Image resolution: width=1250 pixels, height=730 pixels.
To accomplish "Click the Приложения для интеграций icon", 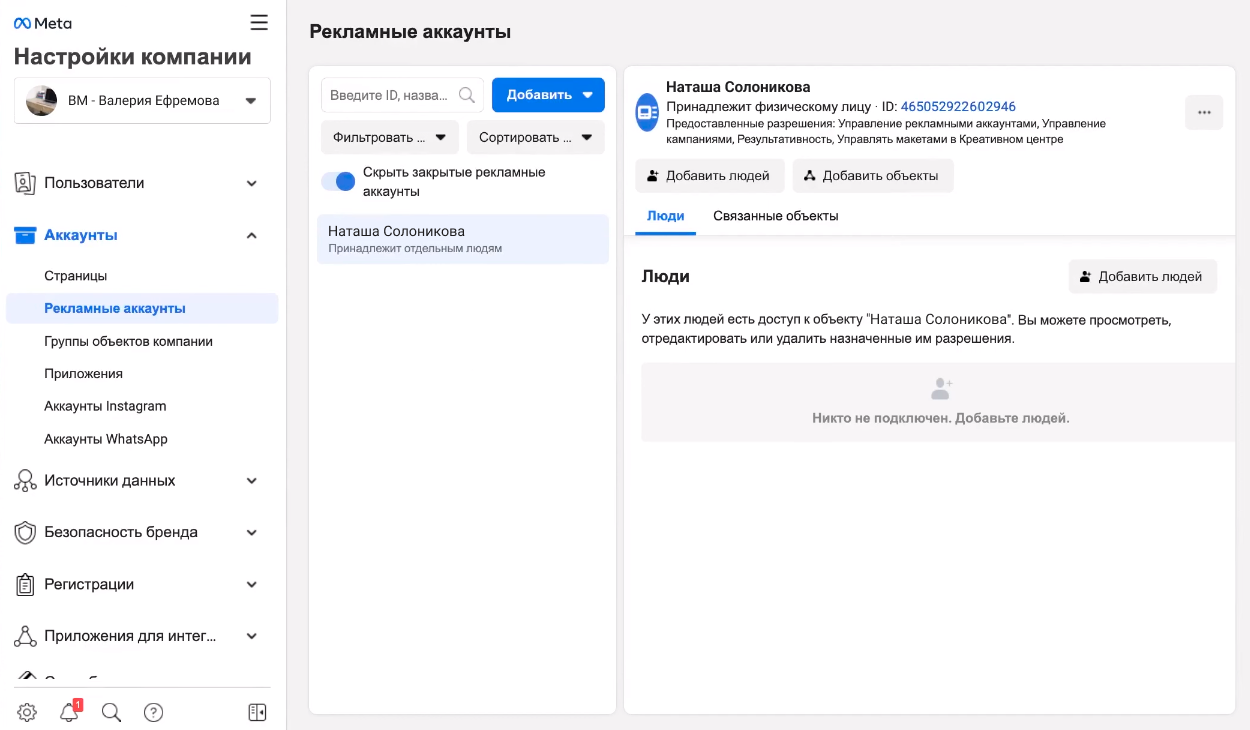I will coord(25,636).
